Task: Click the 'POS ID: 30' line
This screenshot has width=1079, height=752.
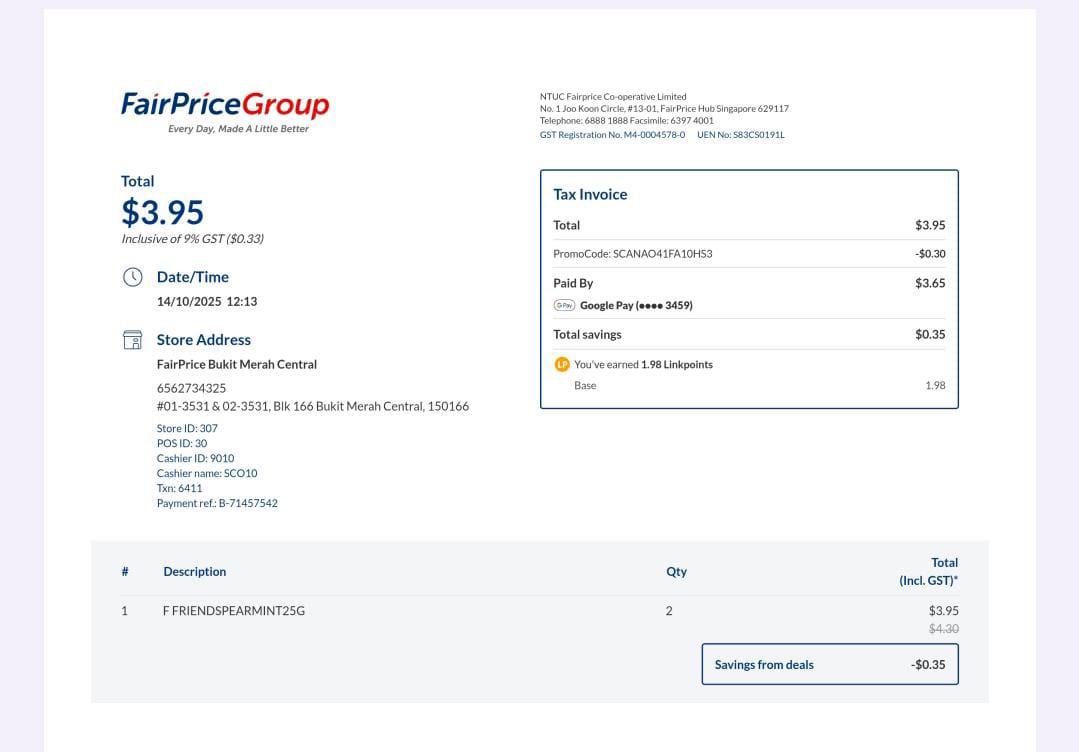Action: (x=182, y=443)
